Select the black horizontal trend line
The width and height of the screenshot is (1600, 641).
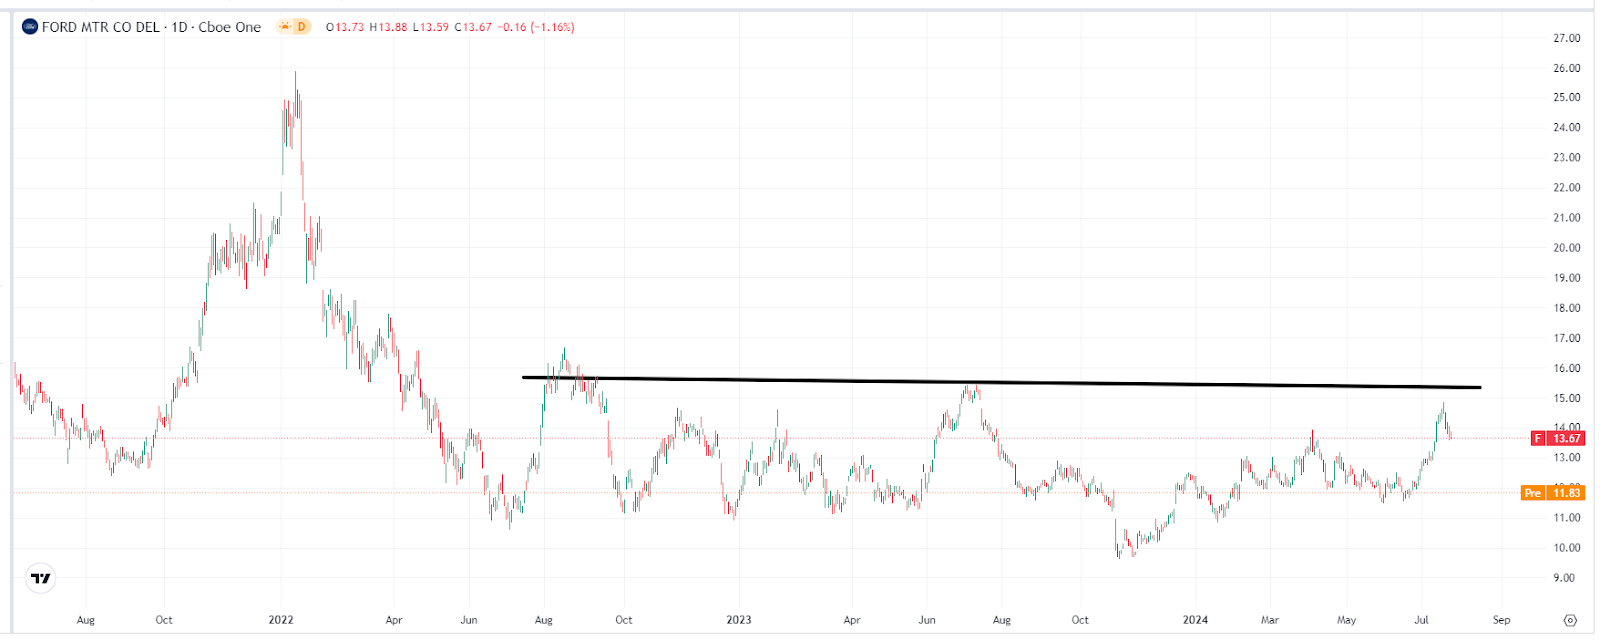[1000, 382]
